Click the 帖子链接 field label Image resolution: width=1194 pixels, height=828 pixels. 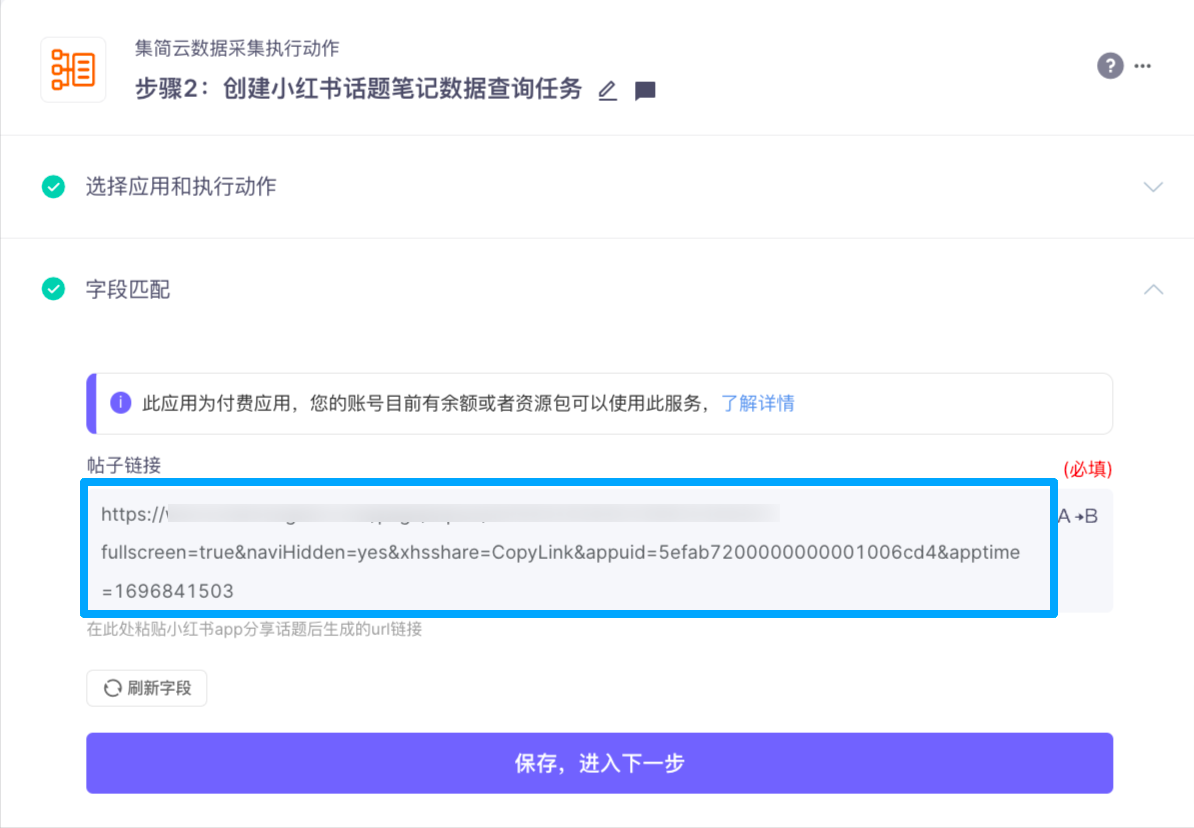click(124, 465)
